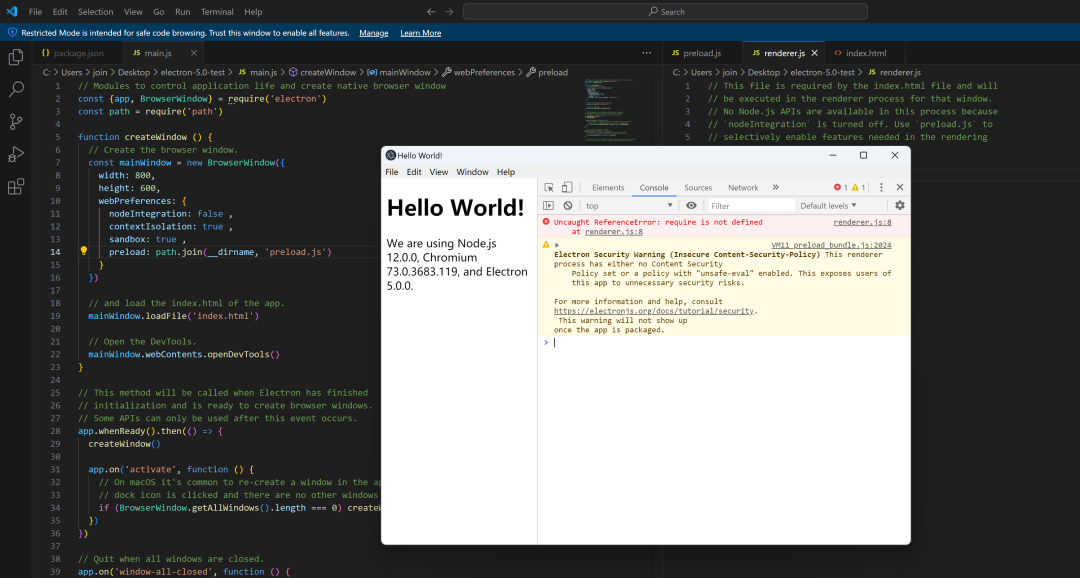This screenshot has width=1080, height=578.
Task: Expand the more DevTools tabs chevron
Action: [775, 187]
